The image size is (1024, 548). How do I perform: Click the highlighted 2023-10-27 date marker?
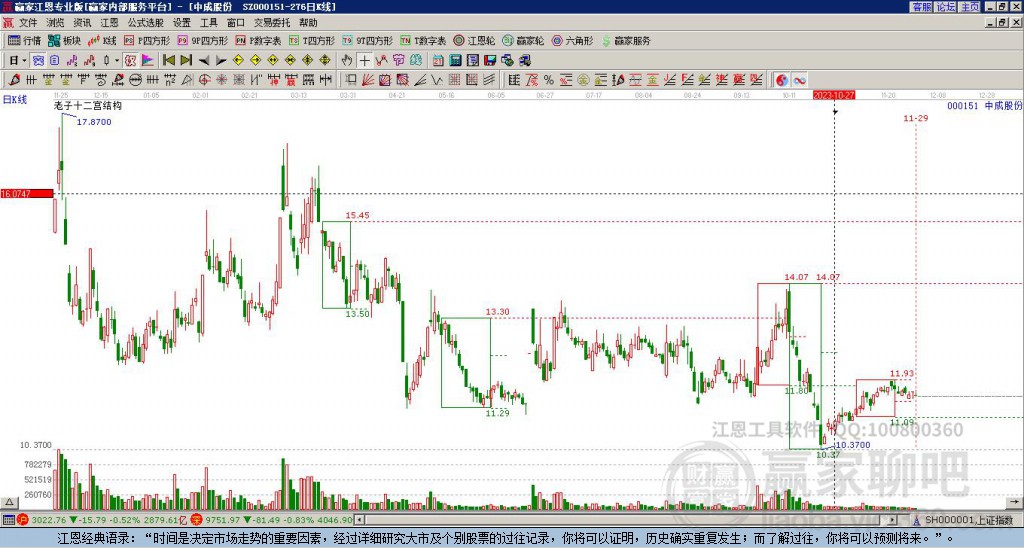click(x=834, y=95)
